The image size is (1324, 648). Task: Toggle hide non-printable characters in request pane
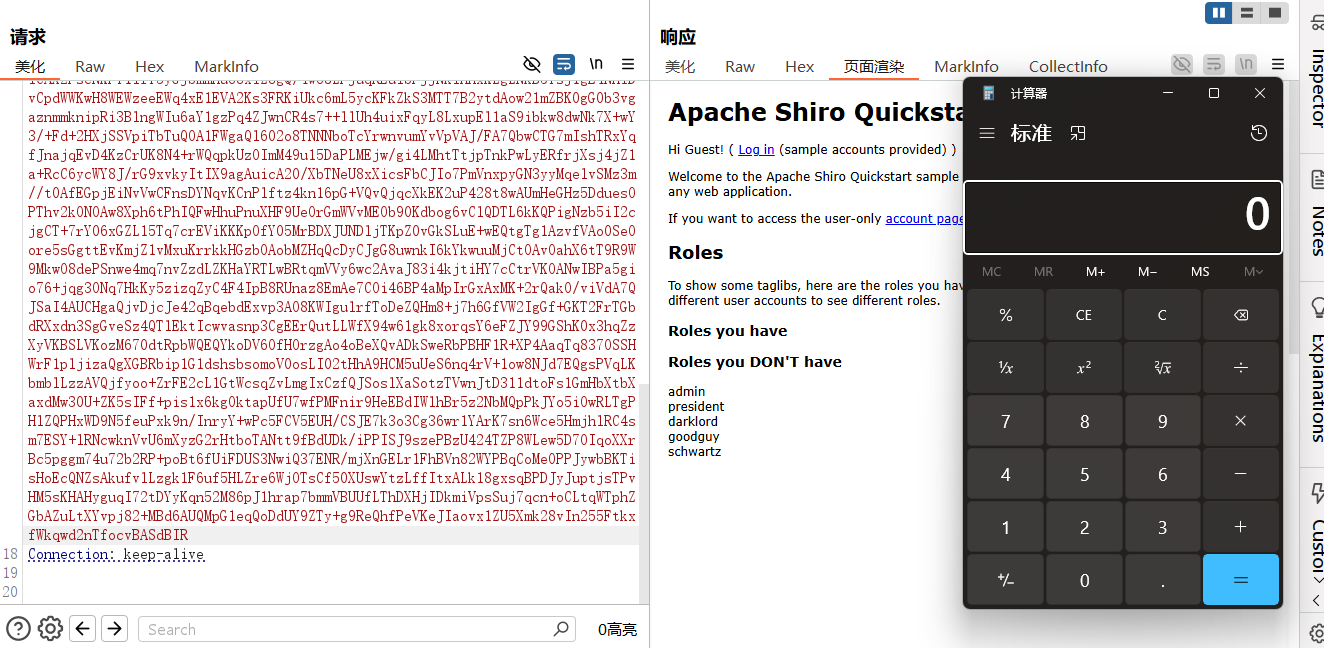[x=532, y=64]
